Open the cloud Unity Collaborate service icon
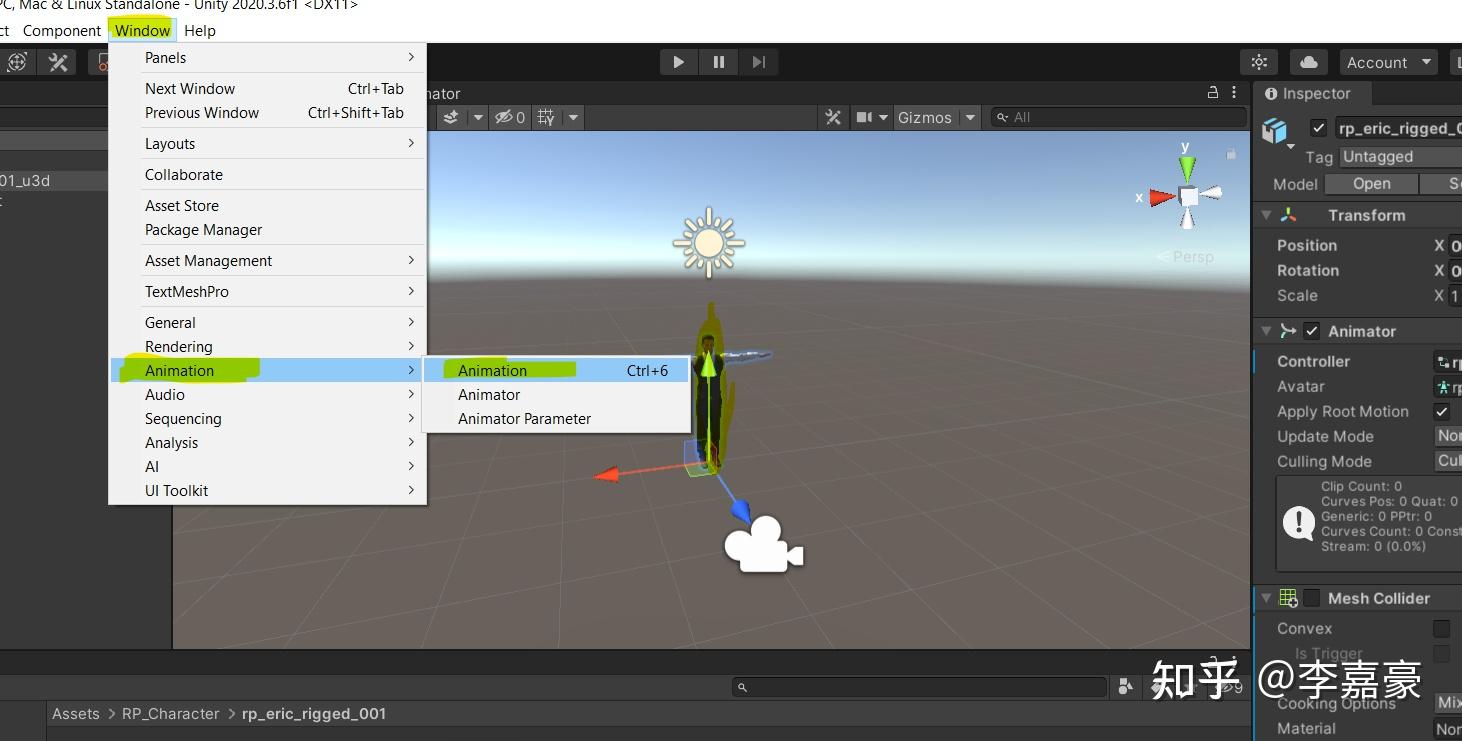1462x741 pixels. (1309, 61)
